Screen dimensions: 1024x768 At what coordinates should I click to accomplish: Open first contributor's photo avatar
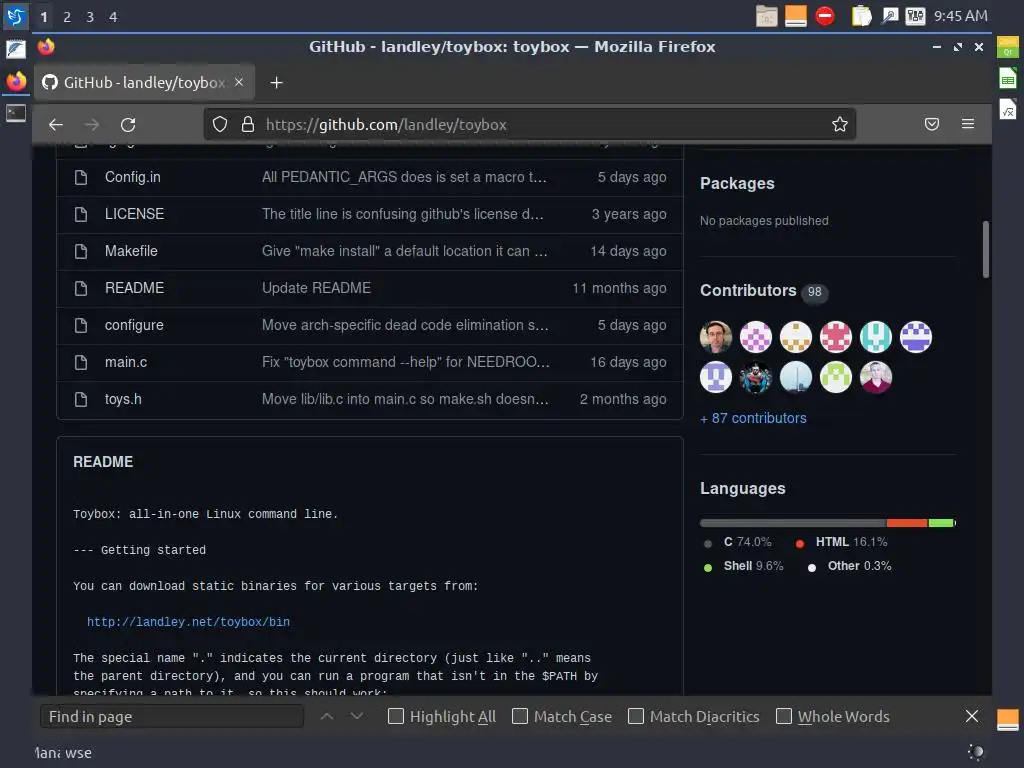tap(716, 337)
